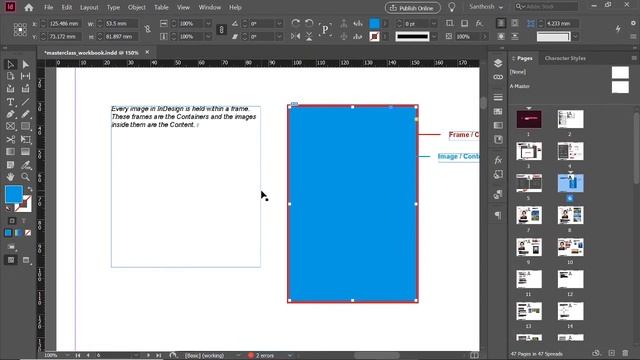Open the Object menu
This screenshot has width=640, height=360.
[x=136, y=7]
